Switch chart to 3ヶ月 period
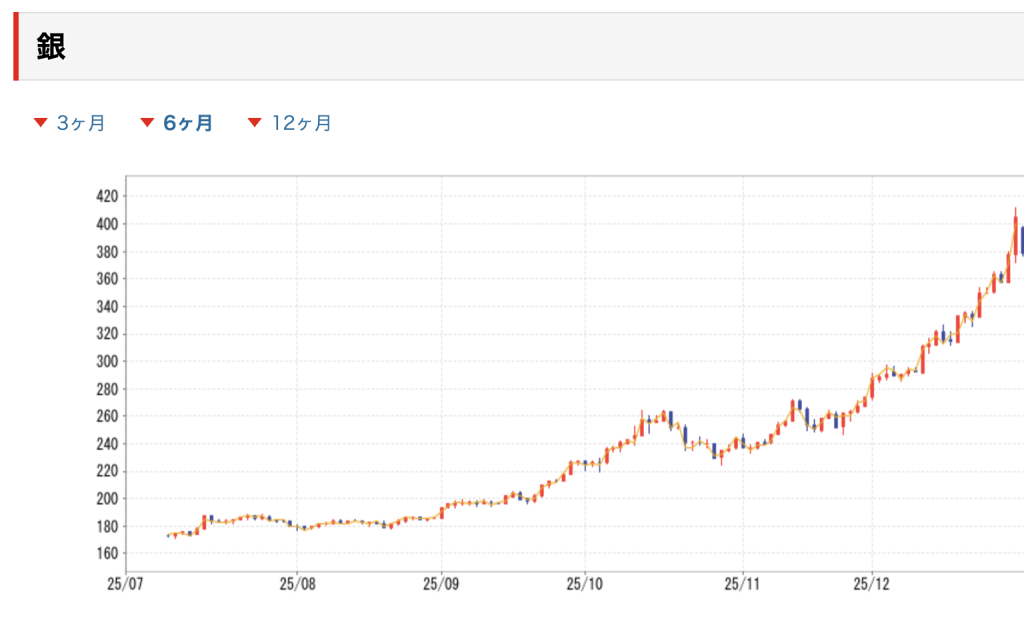This screenshot has width=1024, height=617. coord(81,123)
